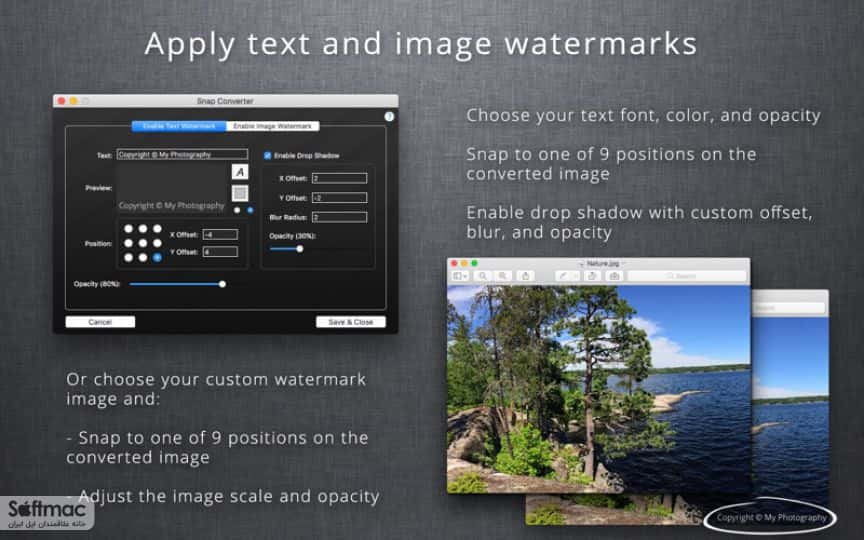Click zoom out magnifier in Preview toolbar
Image resolution: width=864 pixels, height=540 pixels.
(x=483, y=276)
